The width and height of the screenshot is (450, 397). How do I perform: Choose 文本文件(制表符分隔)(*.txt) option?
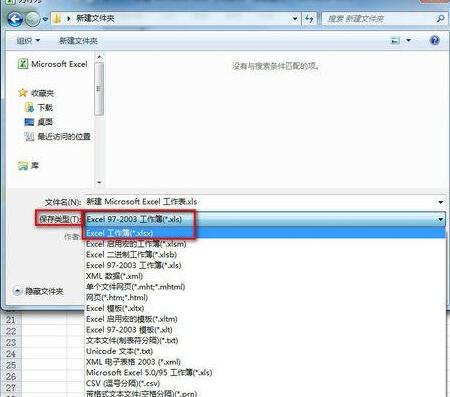point(265,340)
